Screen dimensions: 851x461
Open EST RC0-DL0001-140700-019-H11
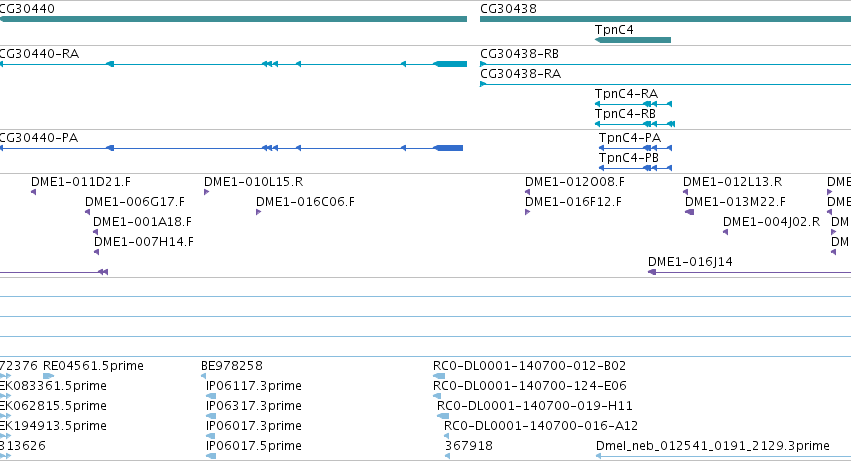pyautogui.click(x=443, y=416)
